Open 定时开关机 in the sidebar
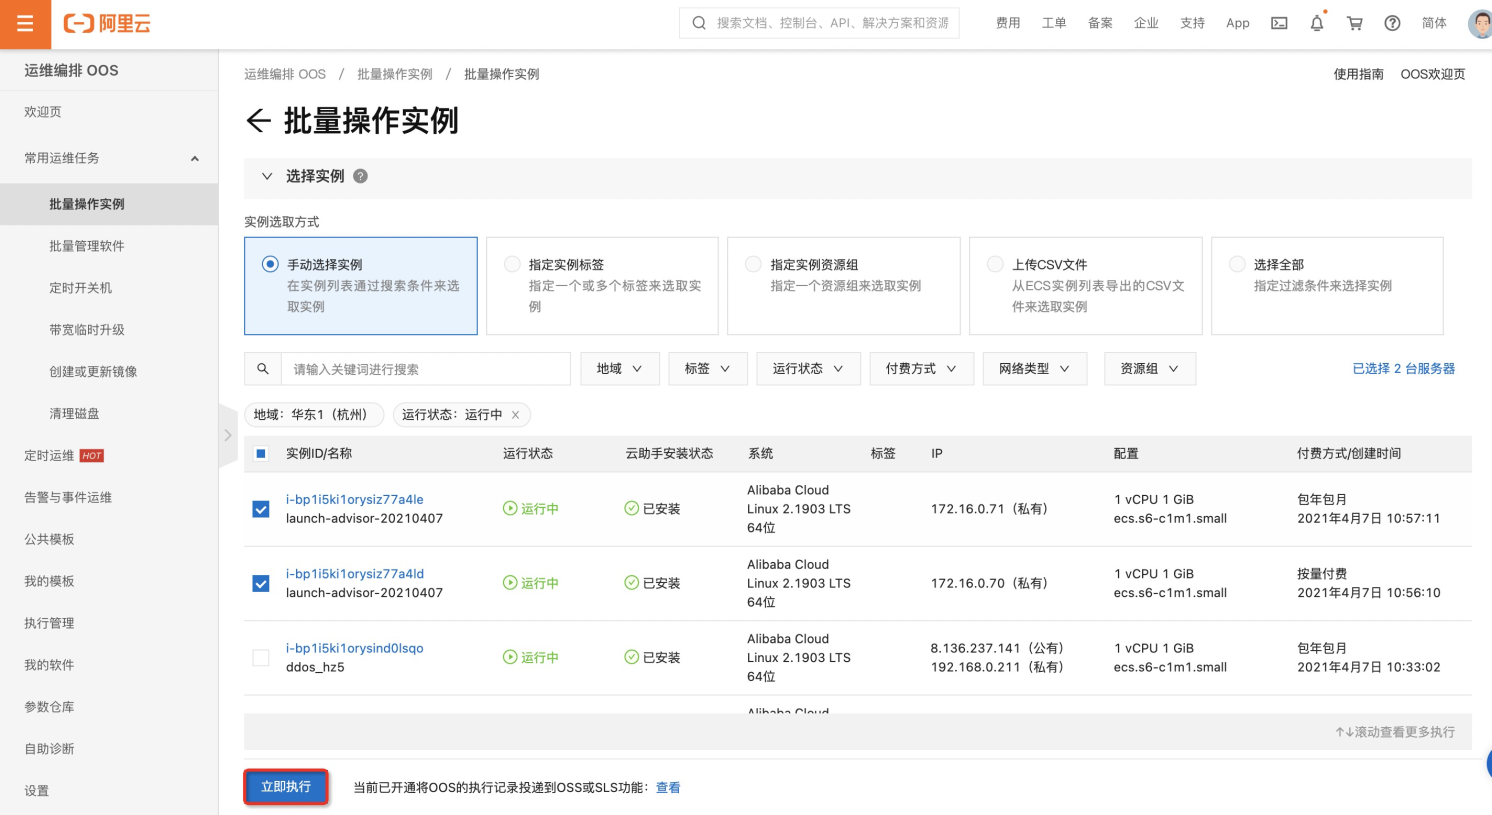1492x815 pixels. click(x=81, y=288)
